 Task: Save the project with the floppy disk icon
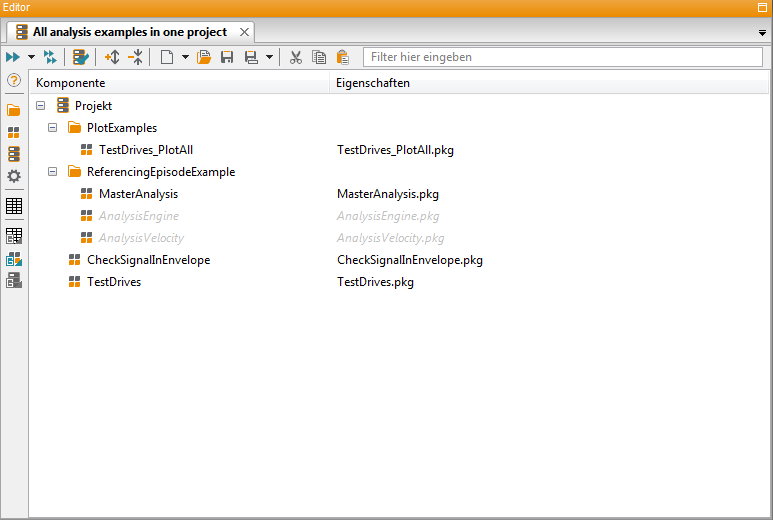[227, 57]
